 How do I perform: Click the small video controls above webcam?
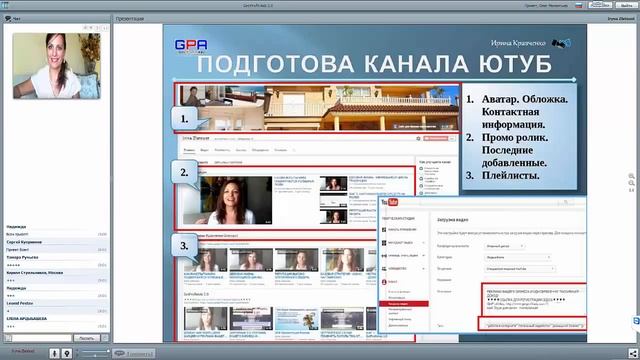click(96, 28)
